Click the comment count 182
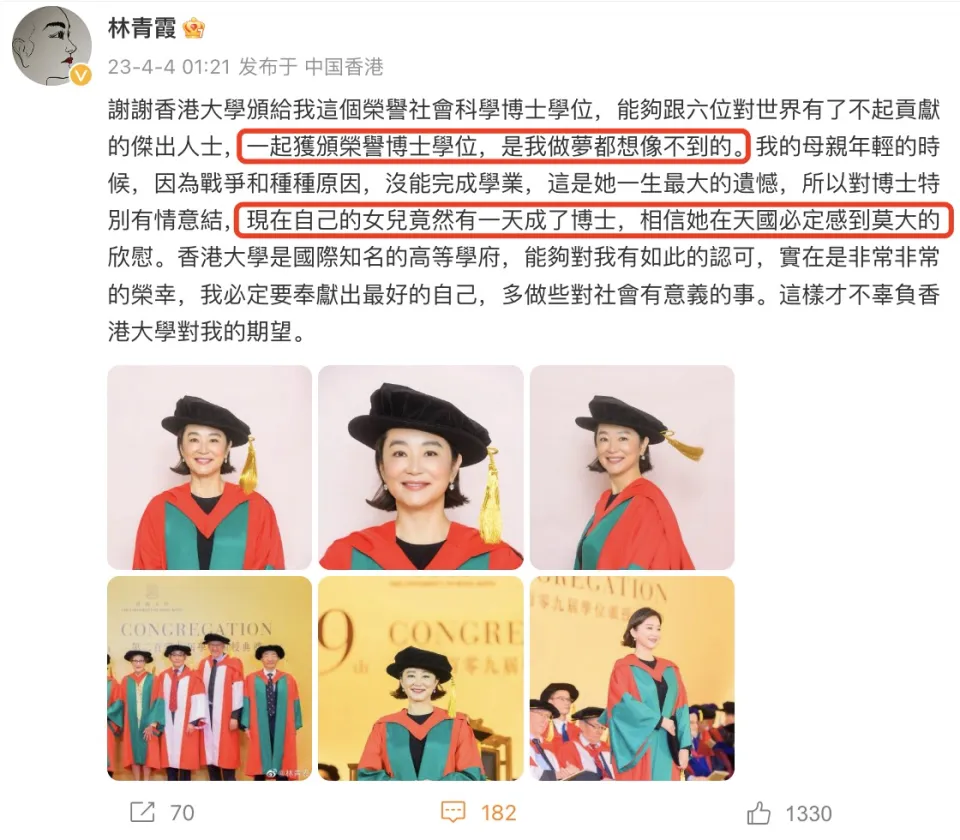 498,813
